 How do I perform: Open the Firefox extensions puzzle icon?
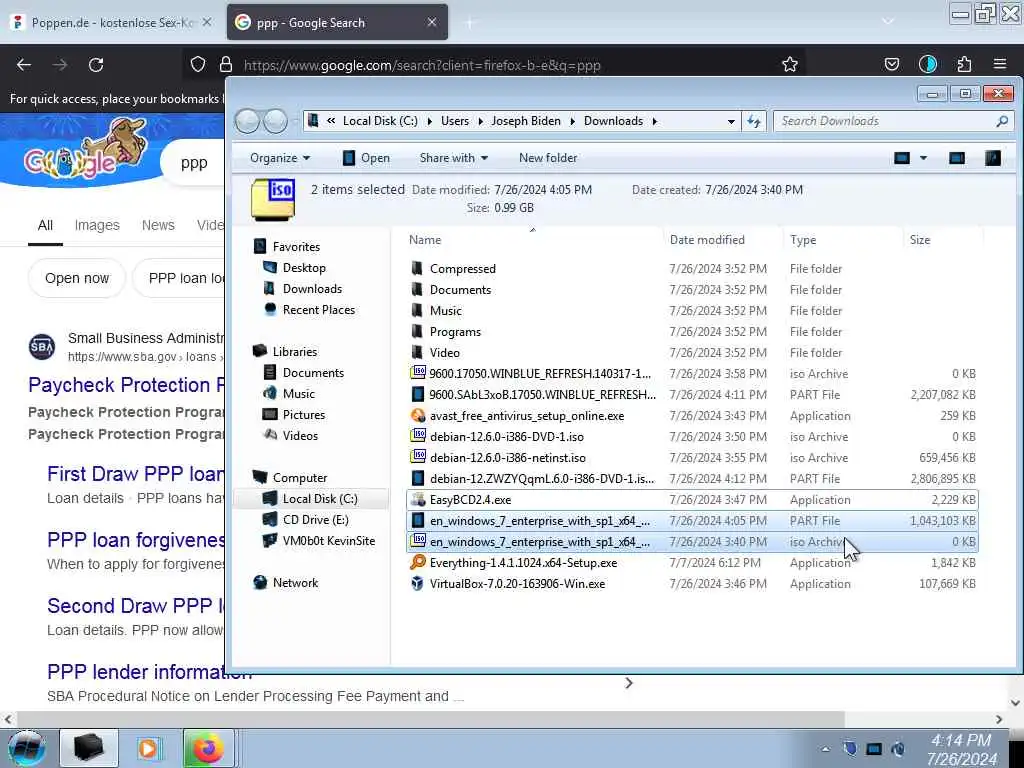[964, 64]
